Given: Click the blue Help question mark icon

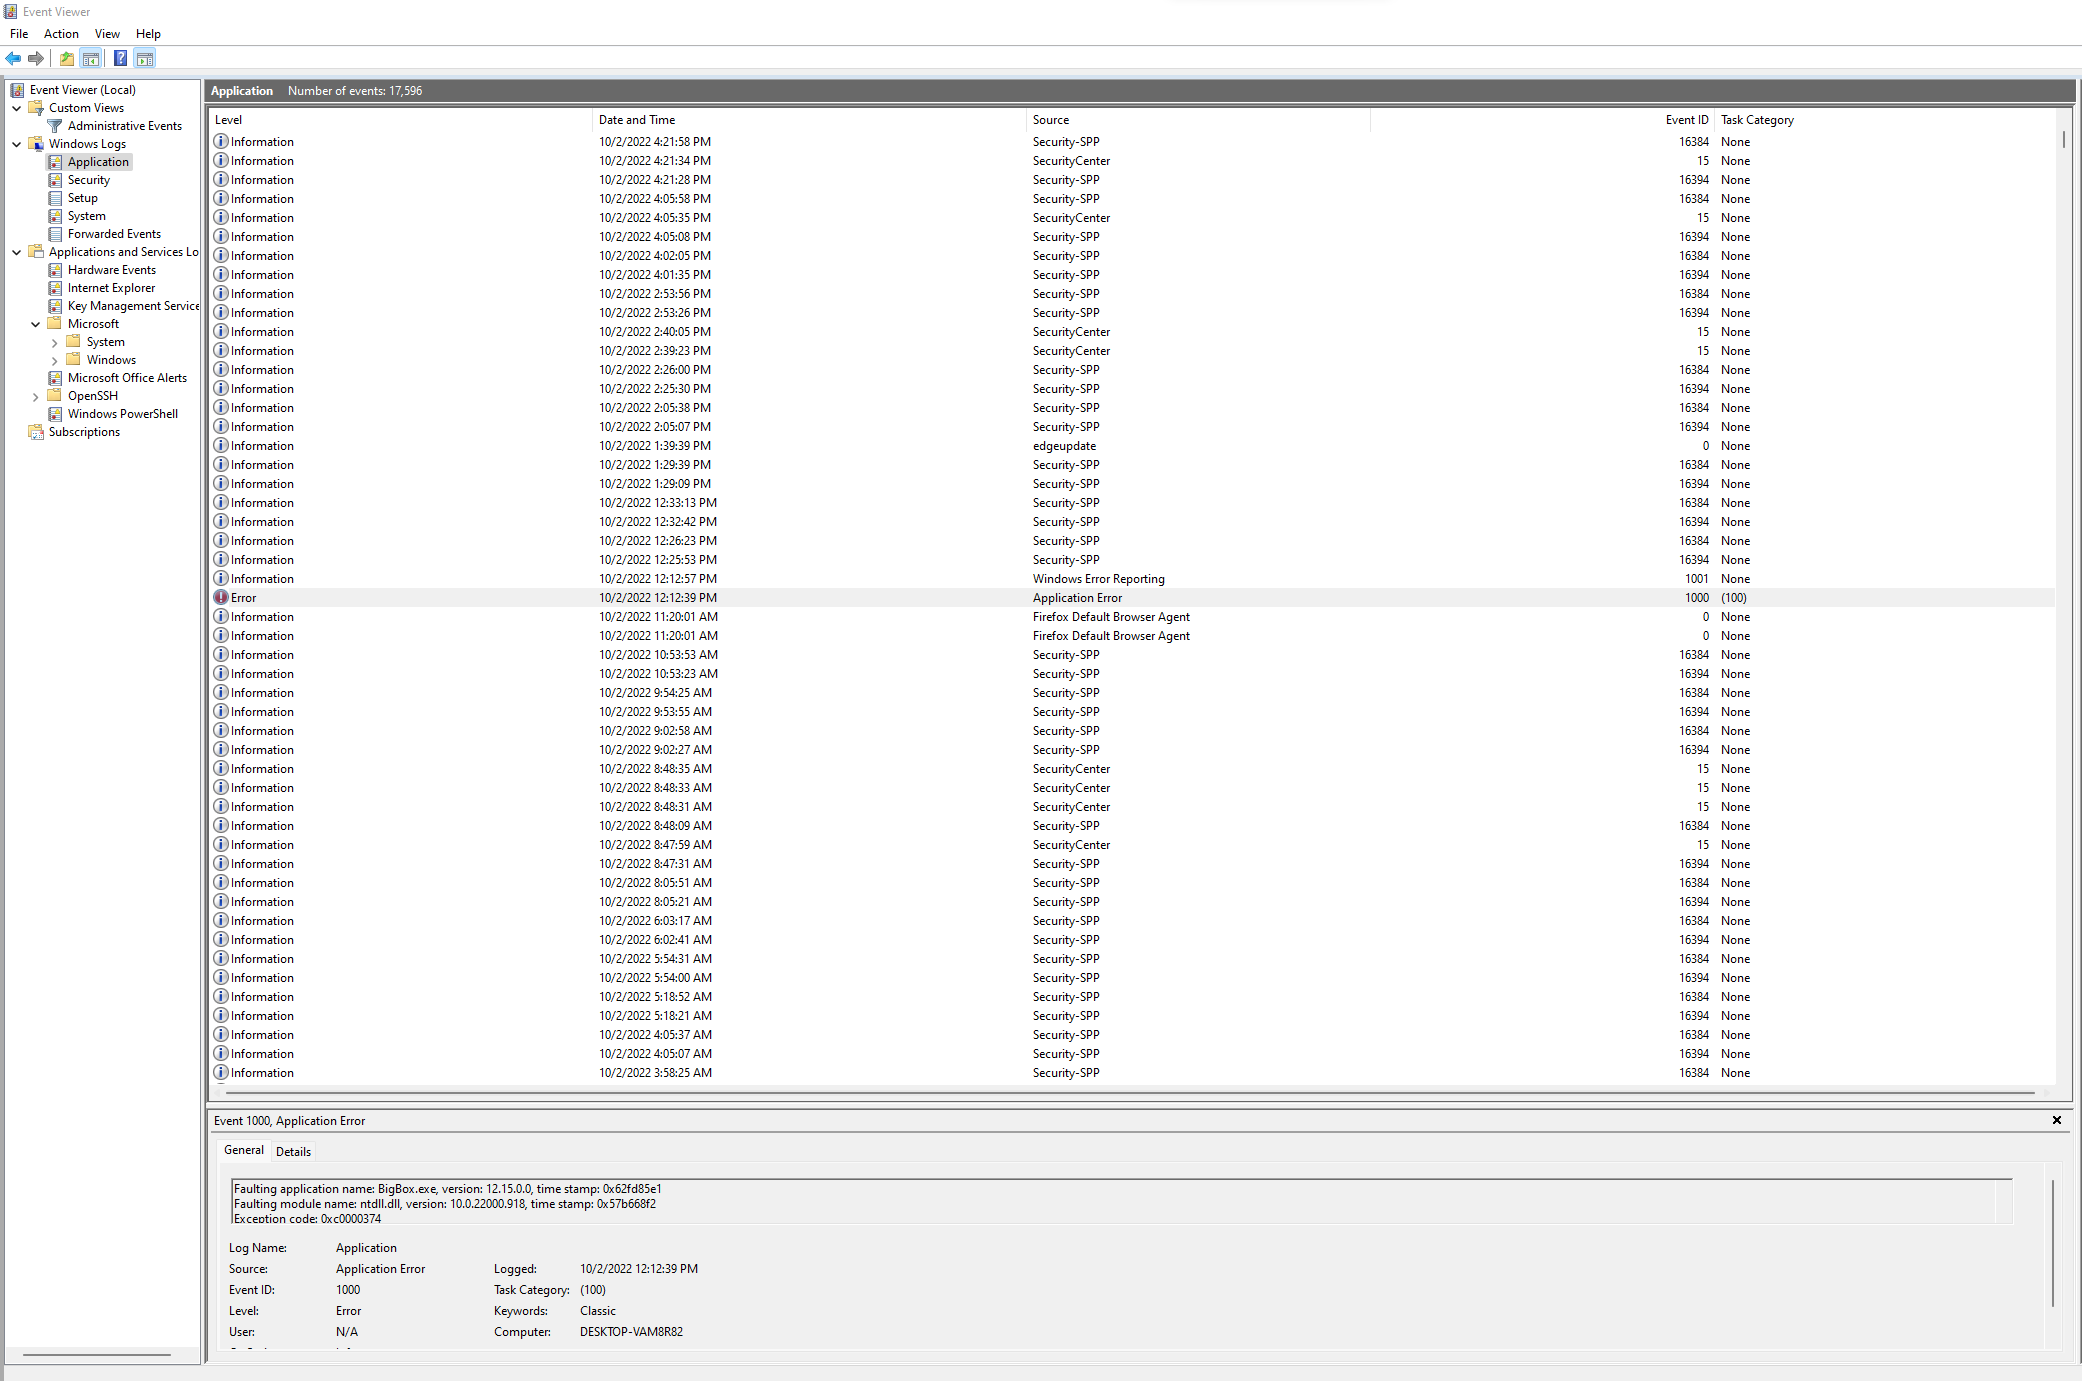Looking at the screenshot, I should point(120,59).
